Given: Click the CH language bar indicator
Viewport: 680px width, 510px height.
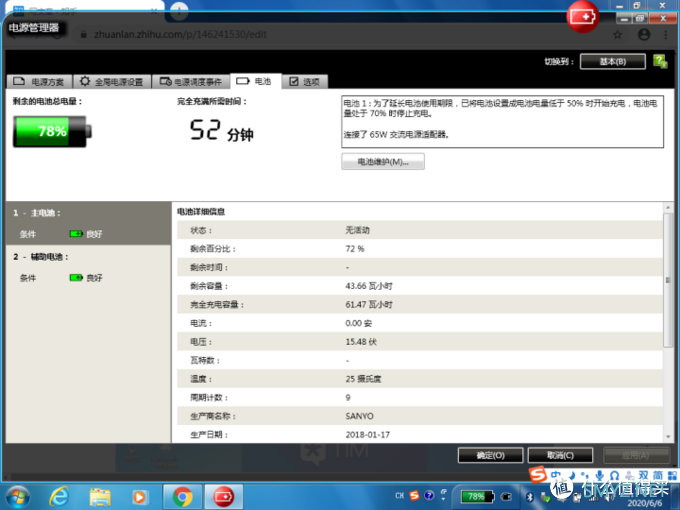Looking at the screenshot, I should pos(399,496).
